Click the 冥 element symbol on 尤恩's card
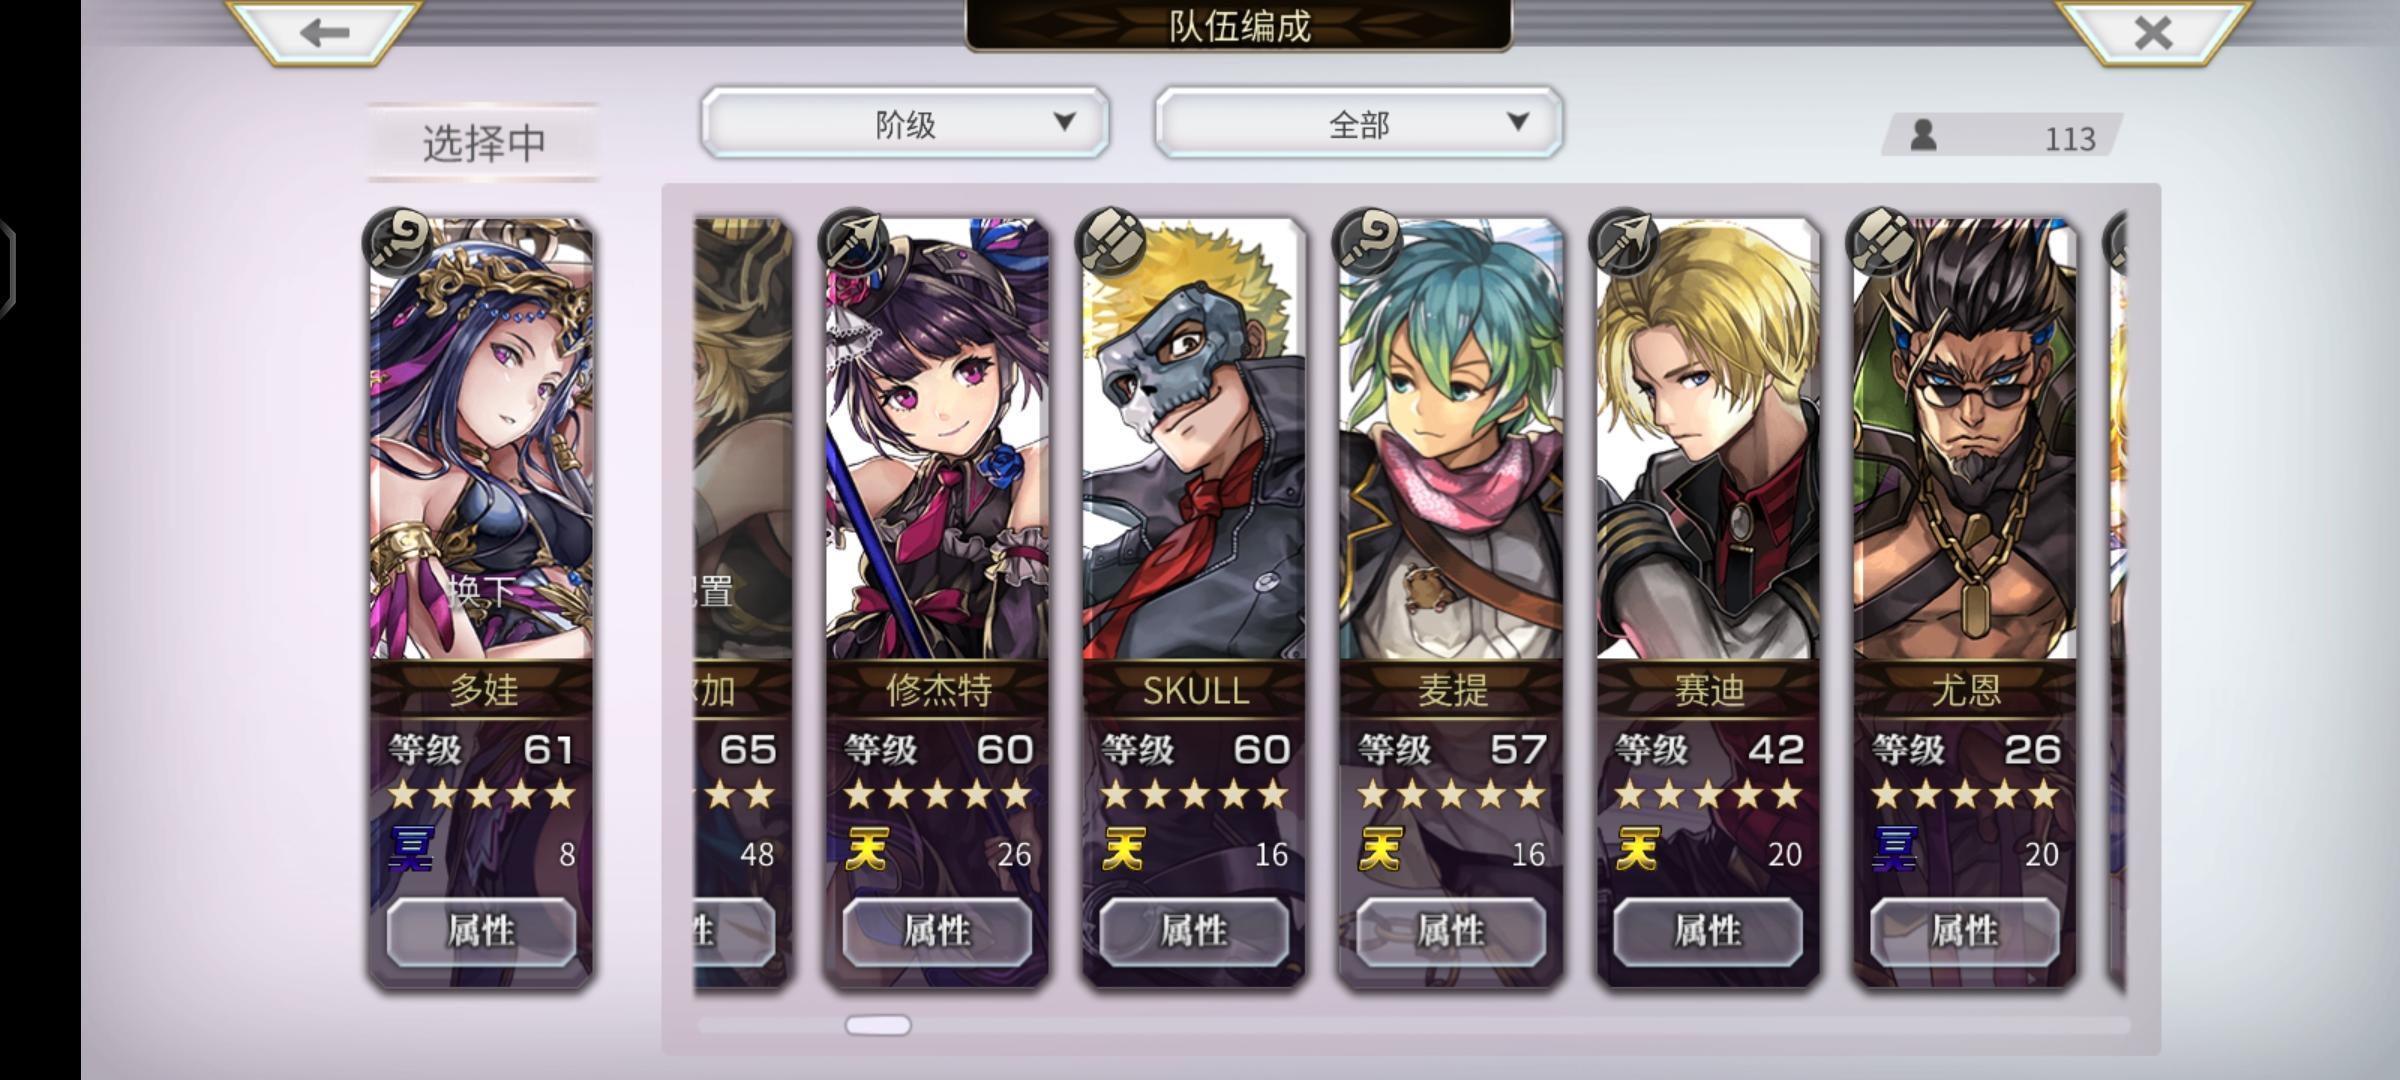Screen dimensions: 2400x1080 pos(1895,850)
